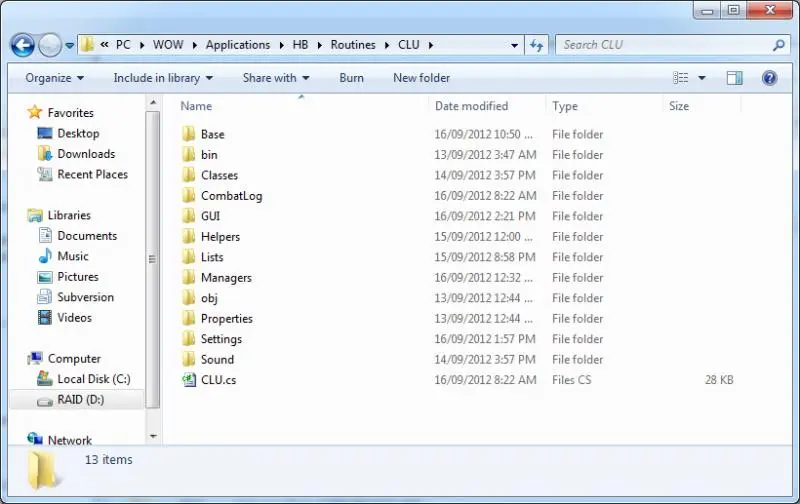Sort by Date modified column header
Image resolution: width=800 pixels, height=504 pixels.
point(471,106)
